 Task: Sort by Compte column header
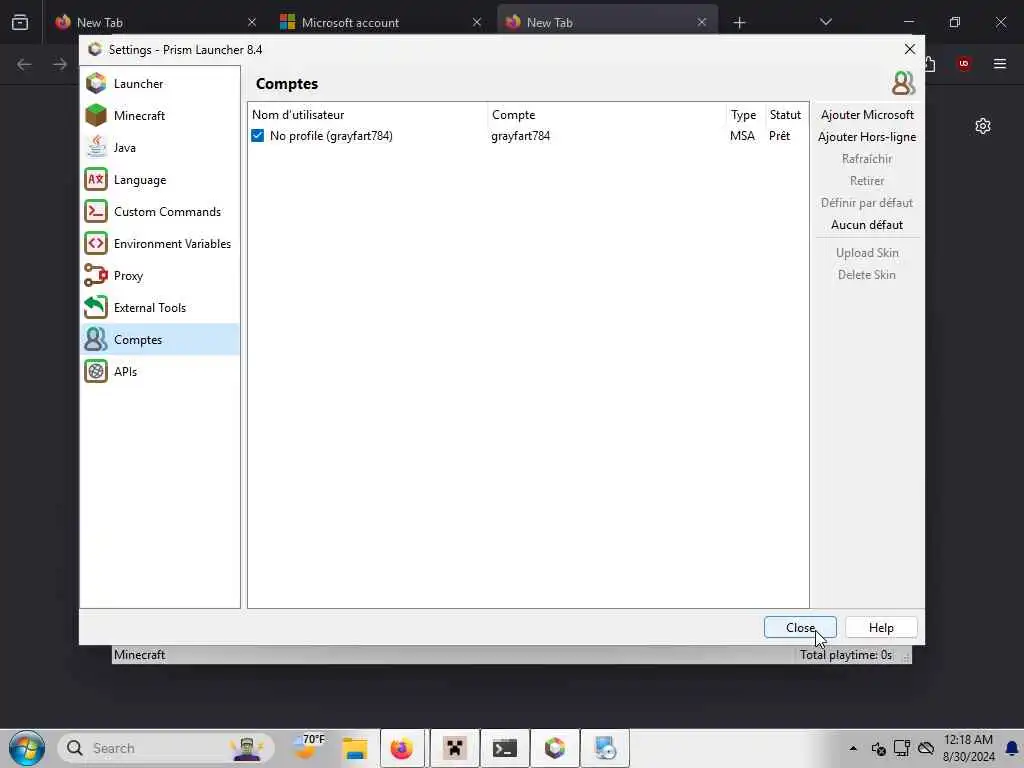point(607,115)
